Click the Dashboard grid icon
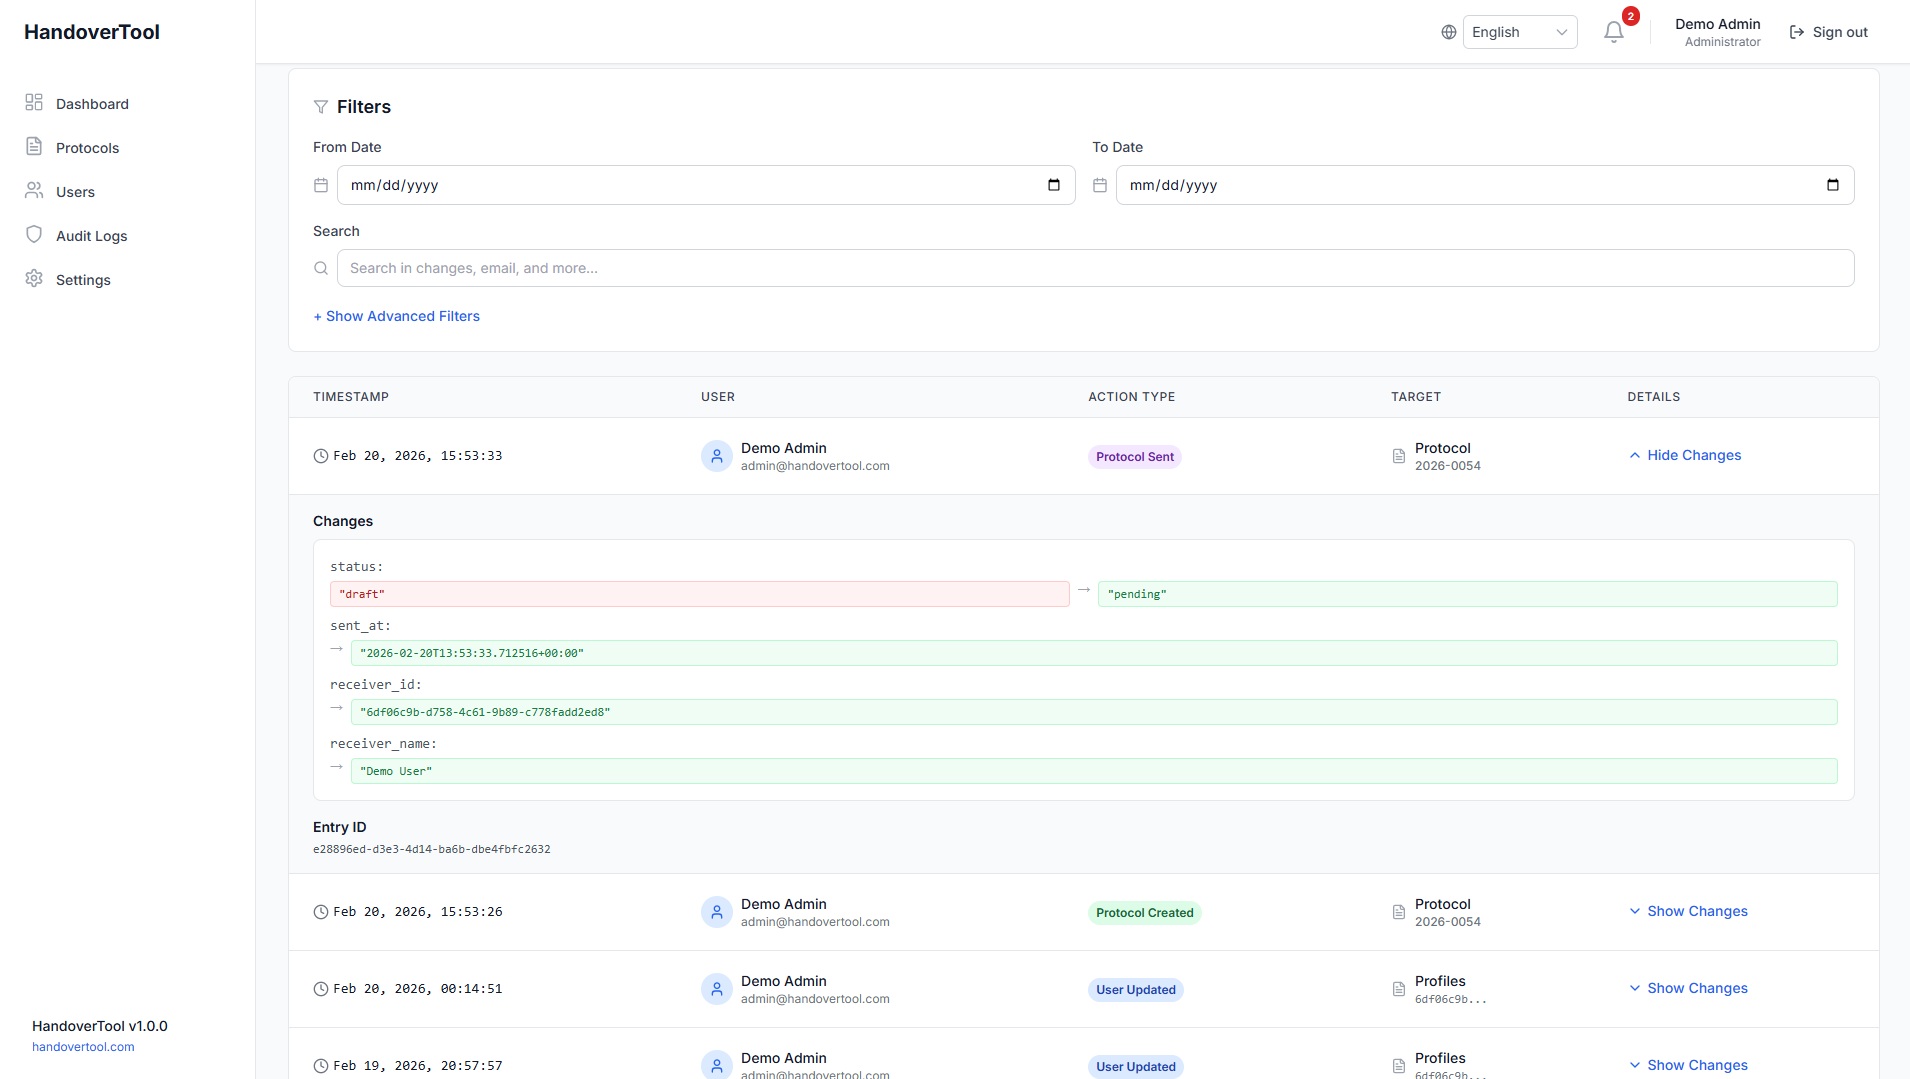This screenshot has height=1079, width=1910. 34,102
